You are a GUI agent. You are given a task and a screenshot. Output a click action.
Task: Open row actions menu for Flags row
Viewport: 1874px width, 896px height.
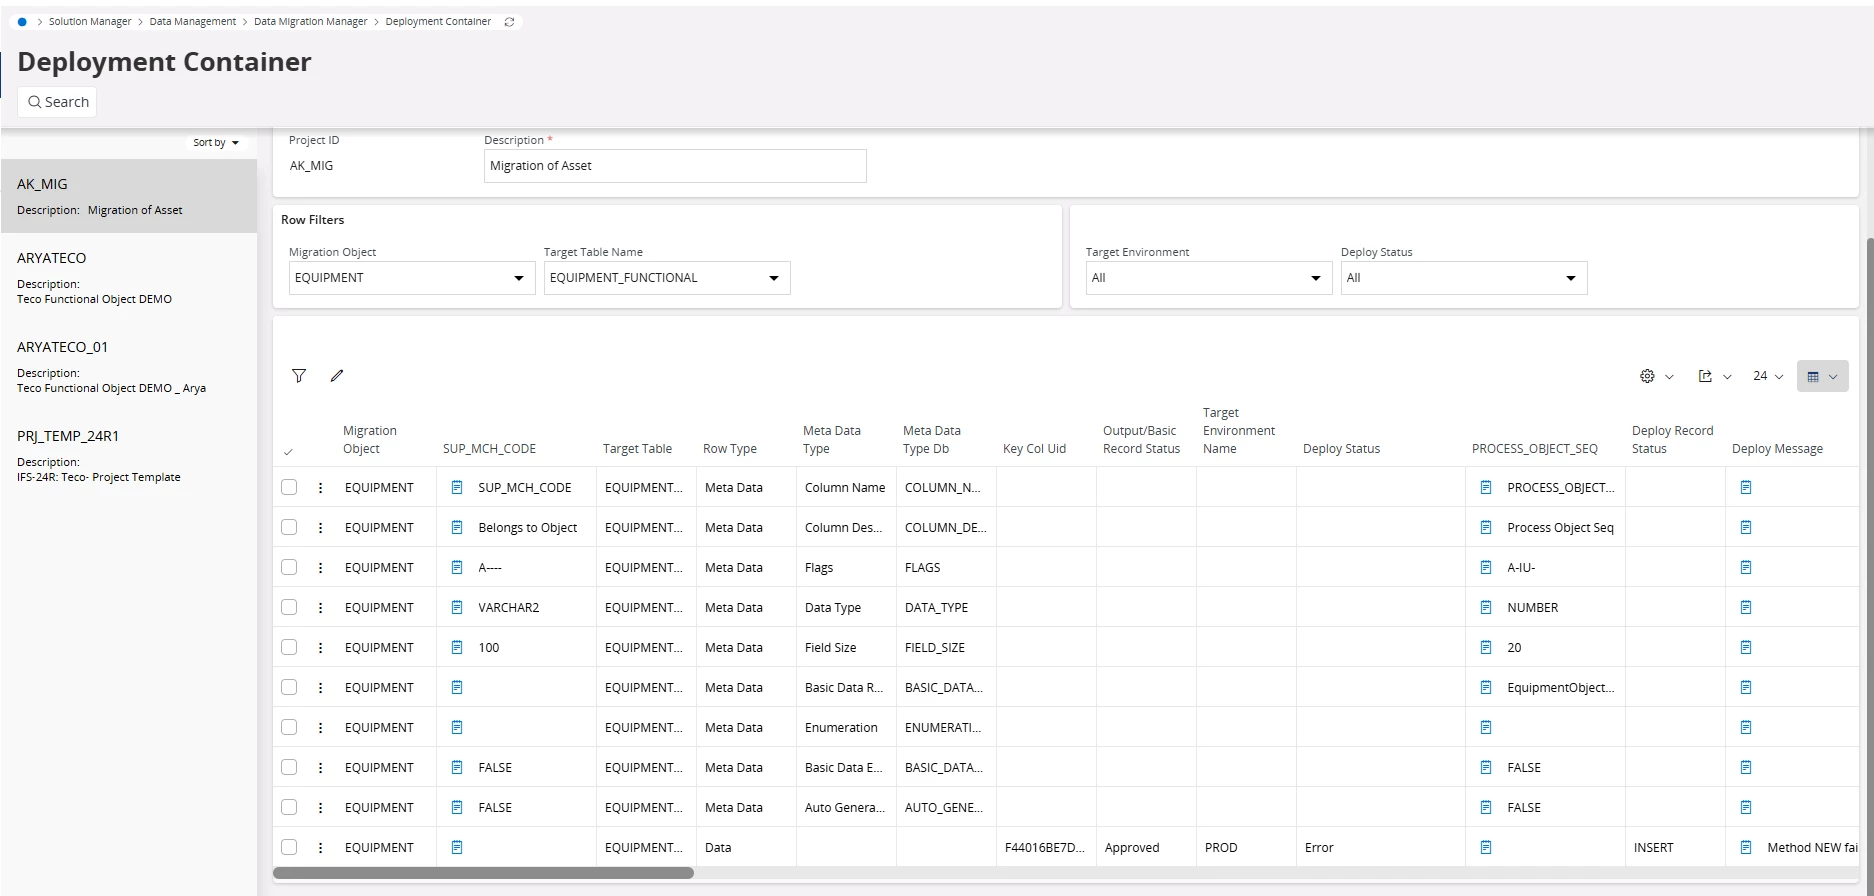coord(320,567)
